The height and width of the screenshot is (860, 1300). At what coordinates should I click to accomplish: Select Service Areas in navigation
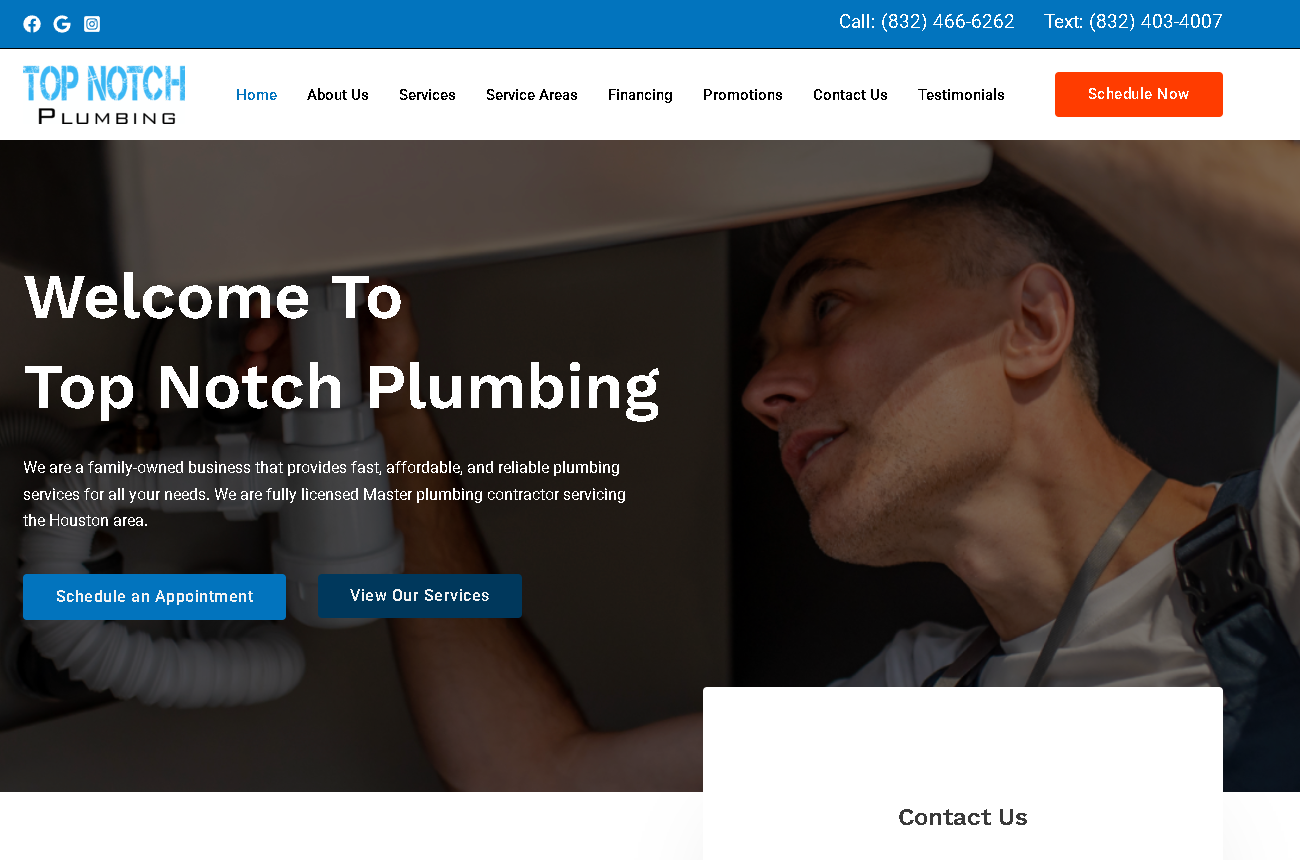tap(532, 95)
